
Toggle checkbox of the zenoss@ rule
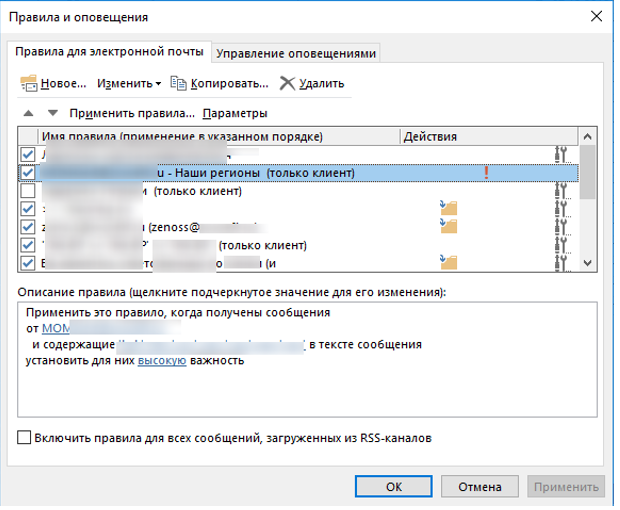point(28,227)
